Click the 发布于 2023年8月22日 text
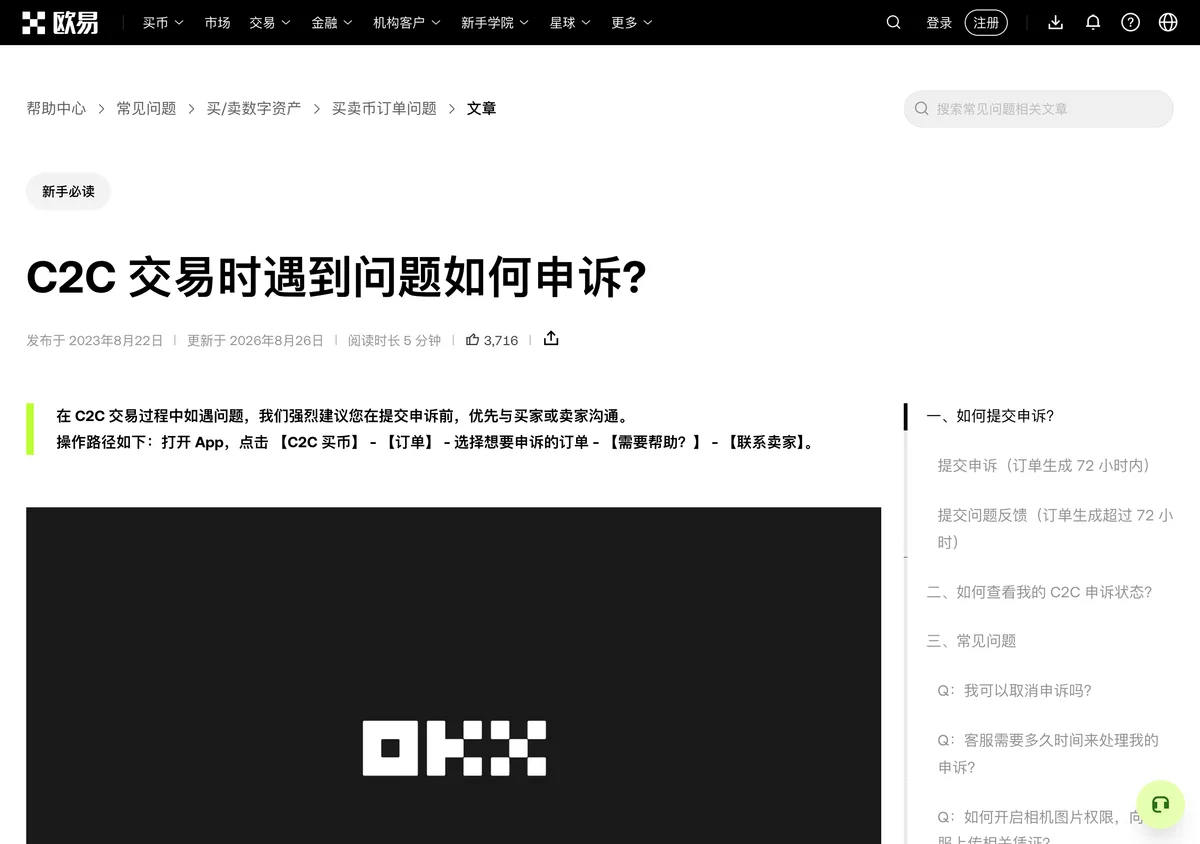Viewport: 1200px width, 844px height. point(94,340)
